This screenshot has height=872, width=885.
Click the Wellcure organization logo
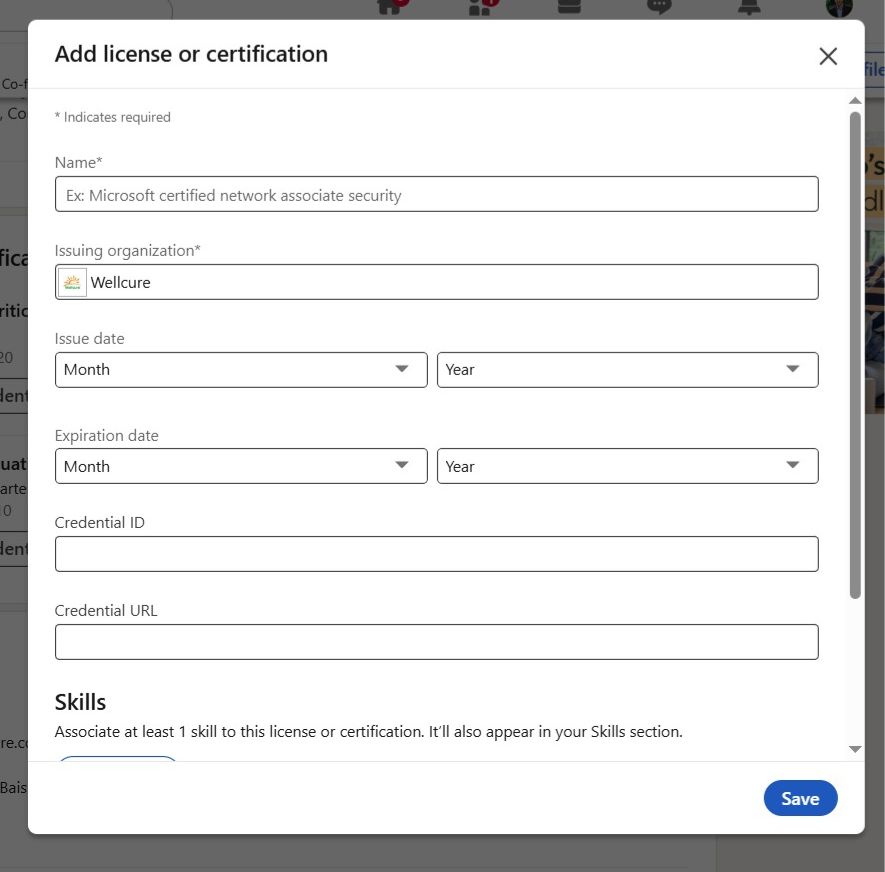point(72,283)
